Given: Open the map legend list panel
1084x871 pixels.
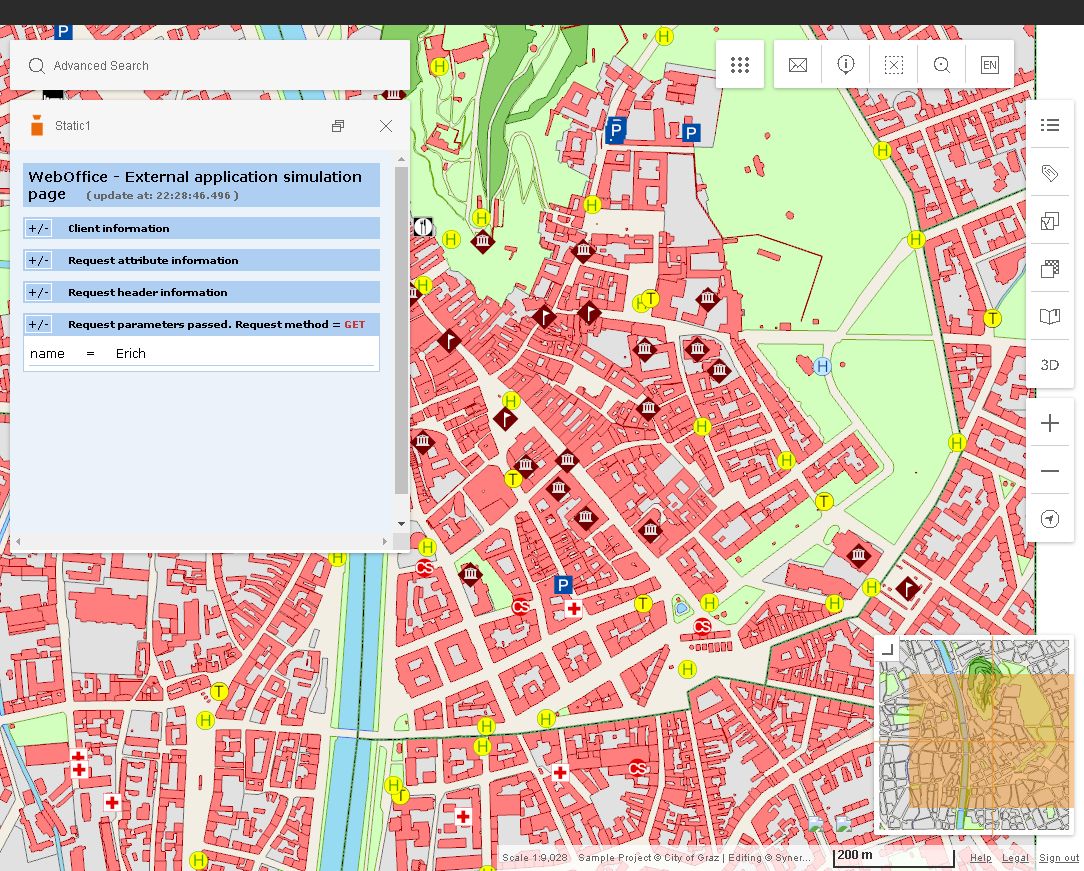Looking at the screenshot, I should 1049,125.
